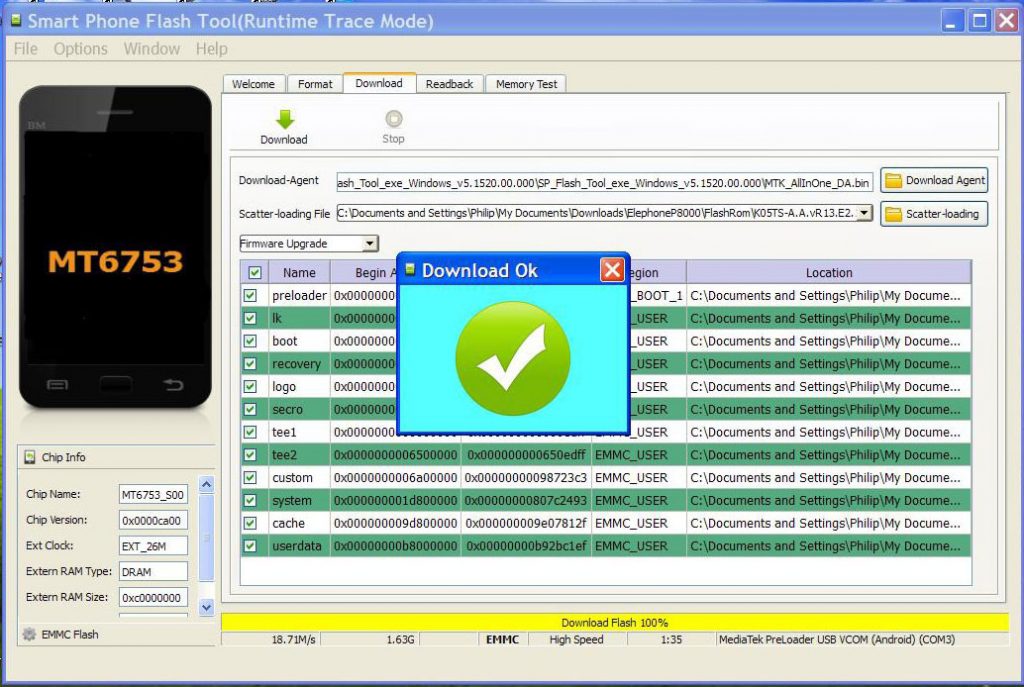Click back key on phone image

coord(173,385)
